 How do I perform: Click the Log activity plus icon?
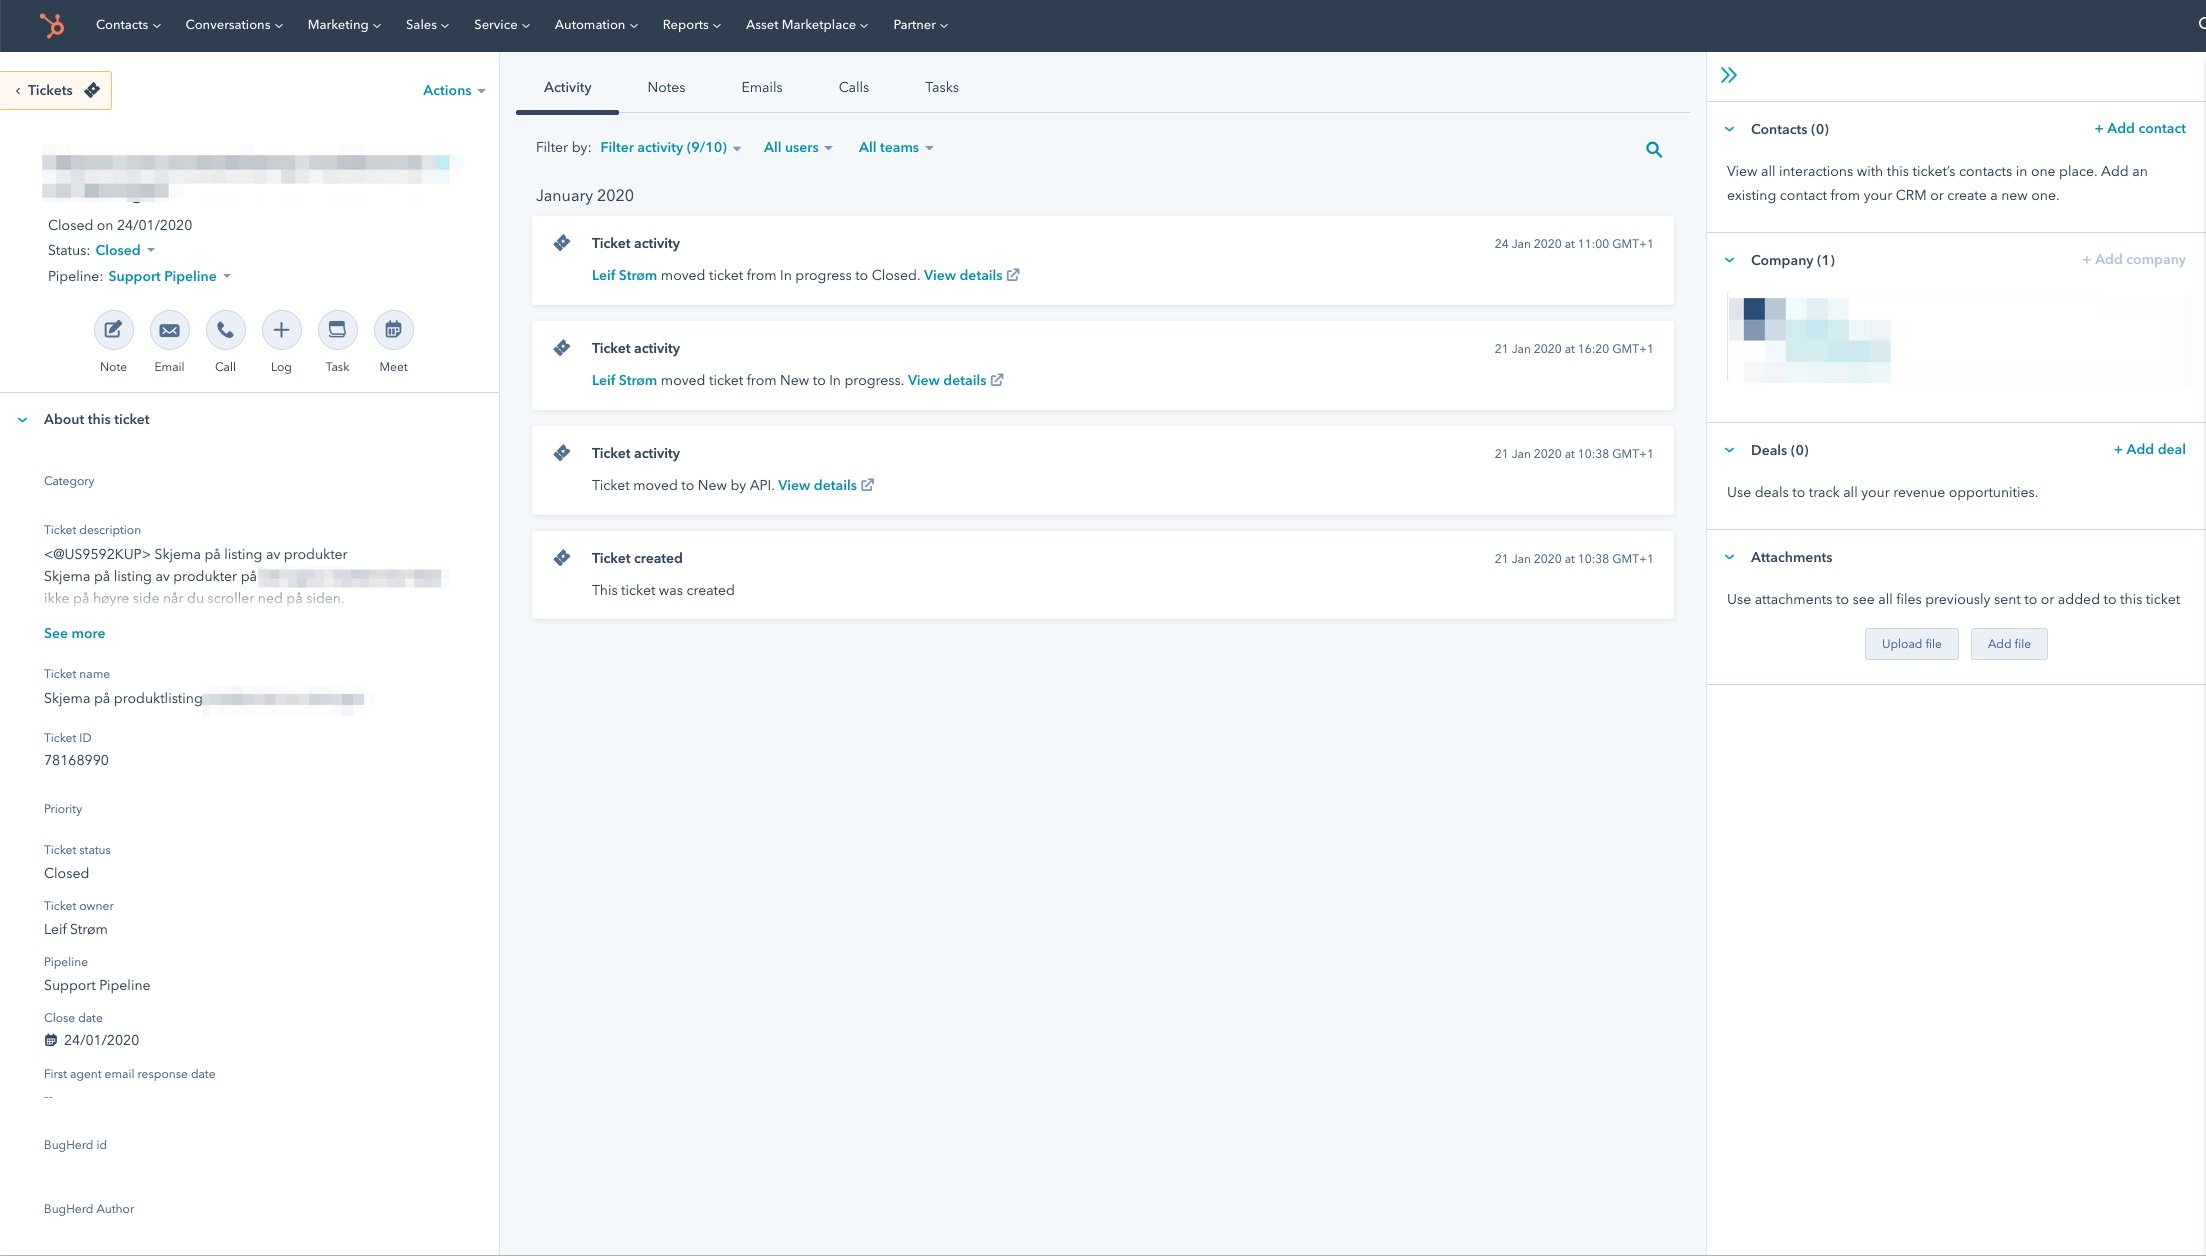tap(281, 330)
